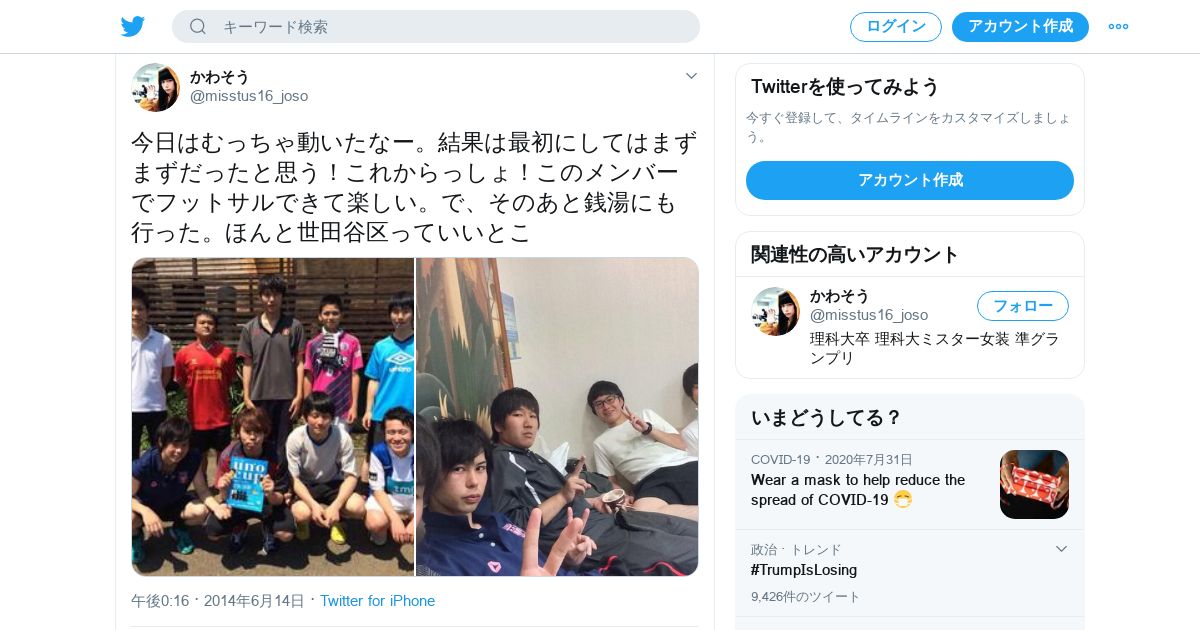Expand the tweet options chevron
Screen dimensions: 1200x630
point(691,76)
